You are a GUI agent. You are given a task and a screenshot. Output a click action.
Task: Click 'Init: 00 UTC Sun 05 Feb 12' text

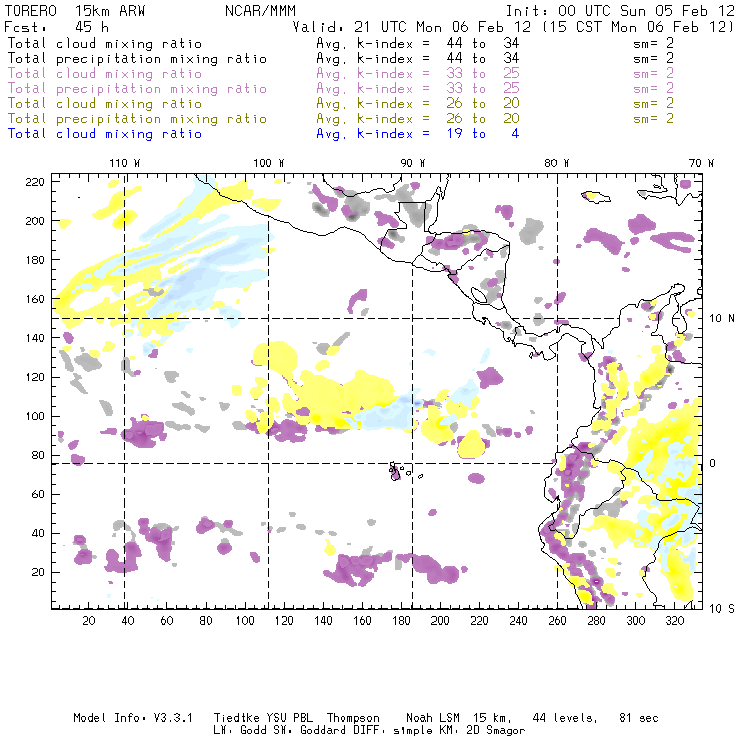pyautogui.click(x=620, y=11)
